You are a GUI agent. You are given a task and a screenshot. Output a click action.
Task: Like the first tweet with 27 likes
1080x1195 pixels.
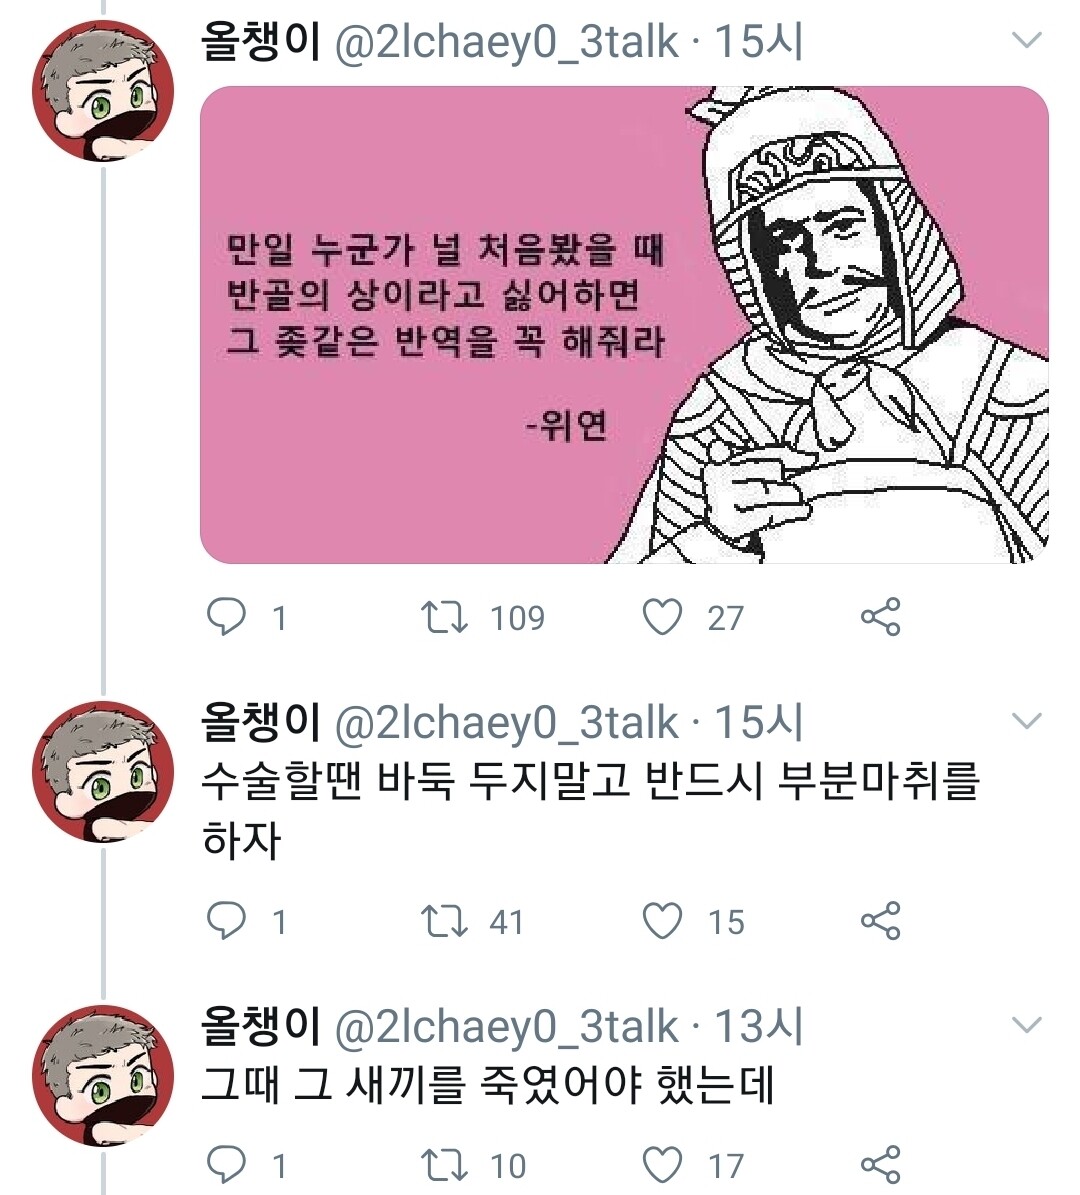click(662, 617)
